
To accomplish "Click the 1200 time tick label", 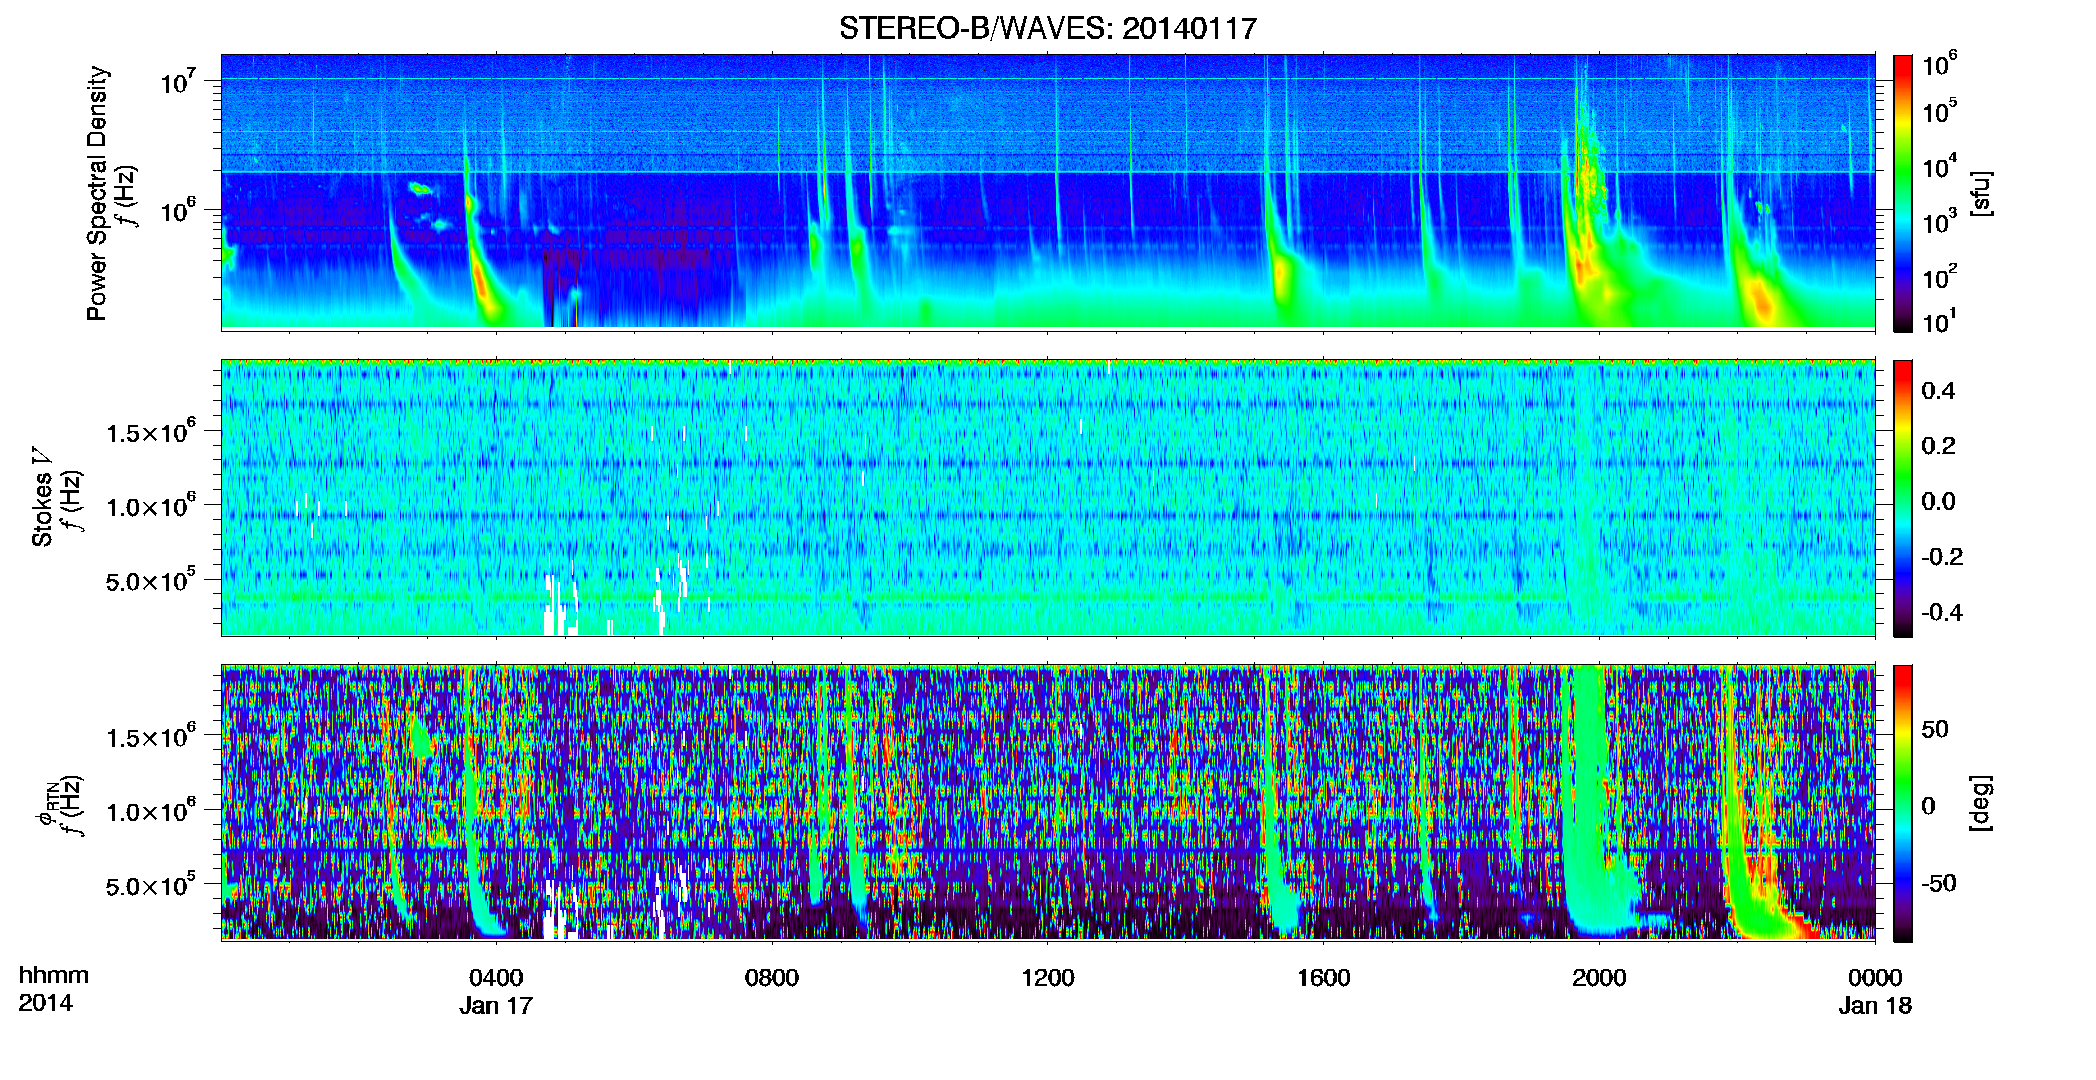I will 1048,977.
